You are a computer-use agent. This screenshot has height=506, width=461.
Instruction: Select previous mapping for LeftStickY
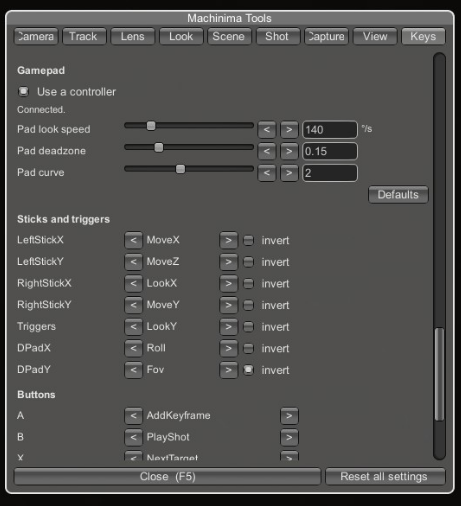click(133, 262)
